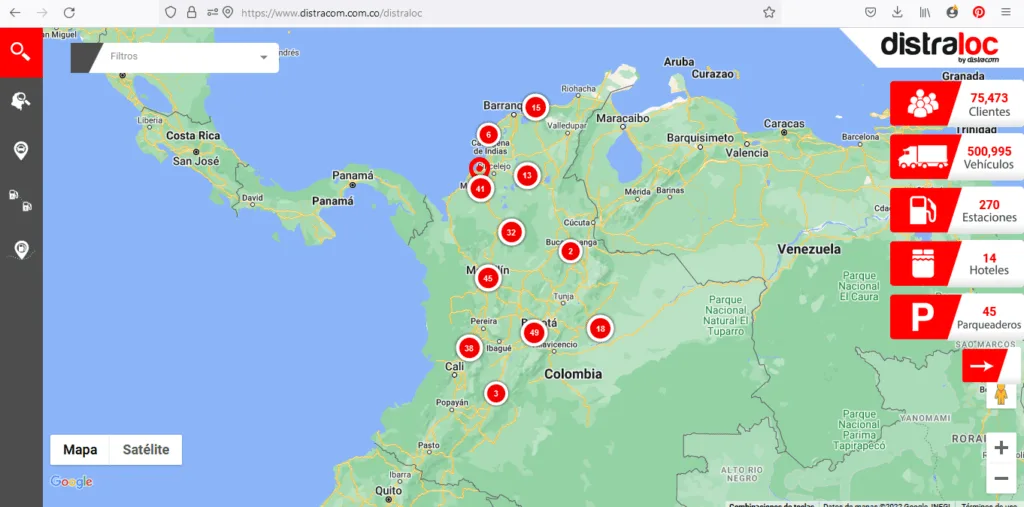
Task: Click the browser URL address field
Action: tap(480, 12)
